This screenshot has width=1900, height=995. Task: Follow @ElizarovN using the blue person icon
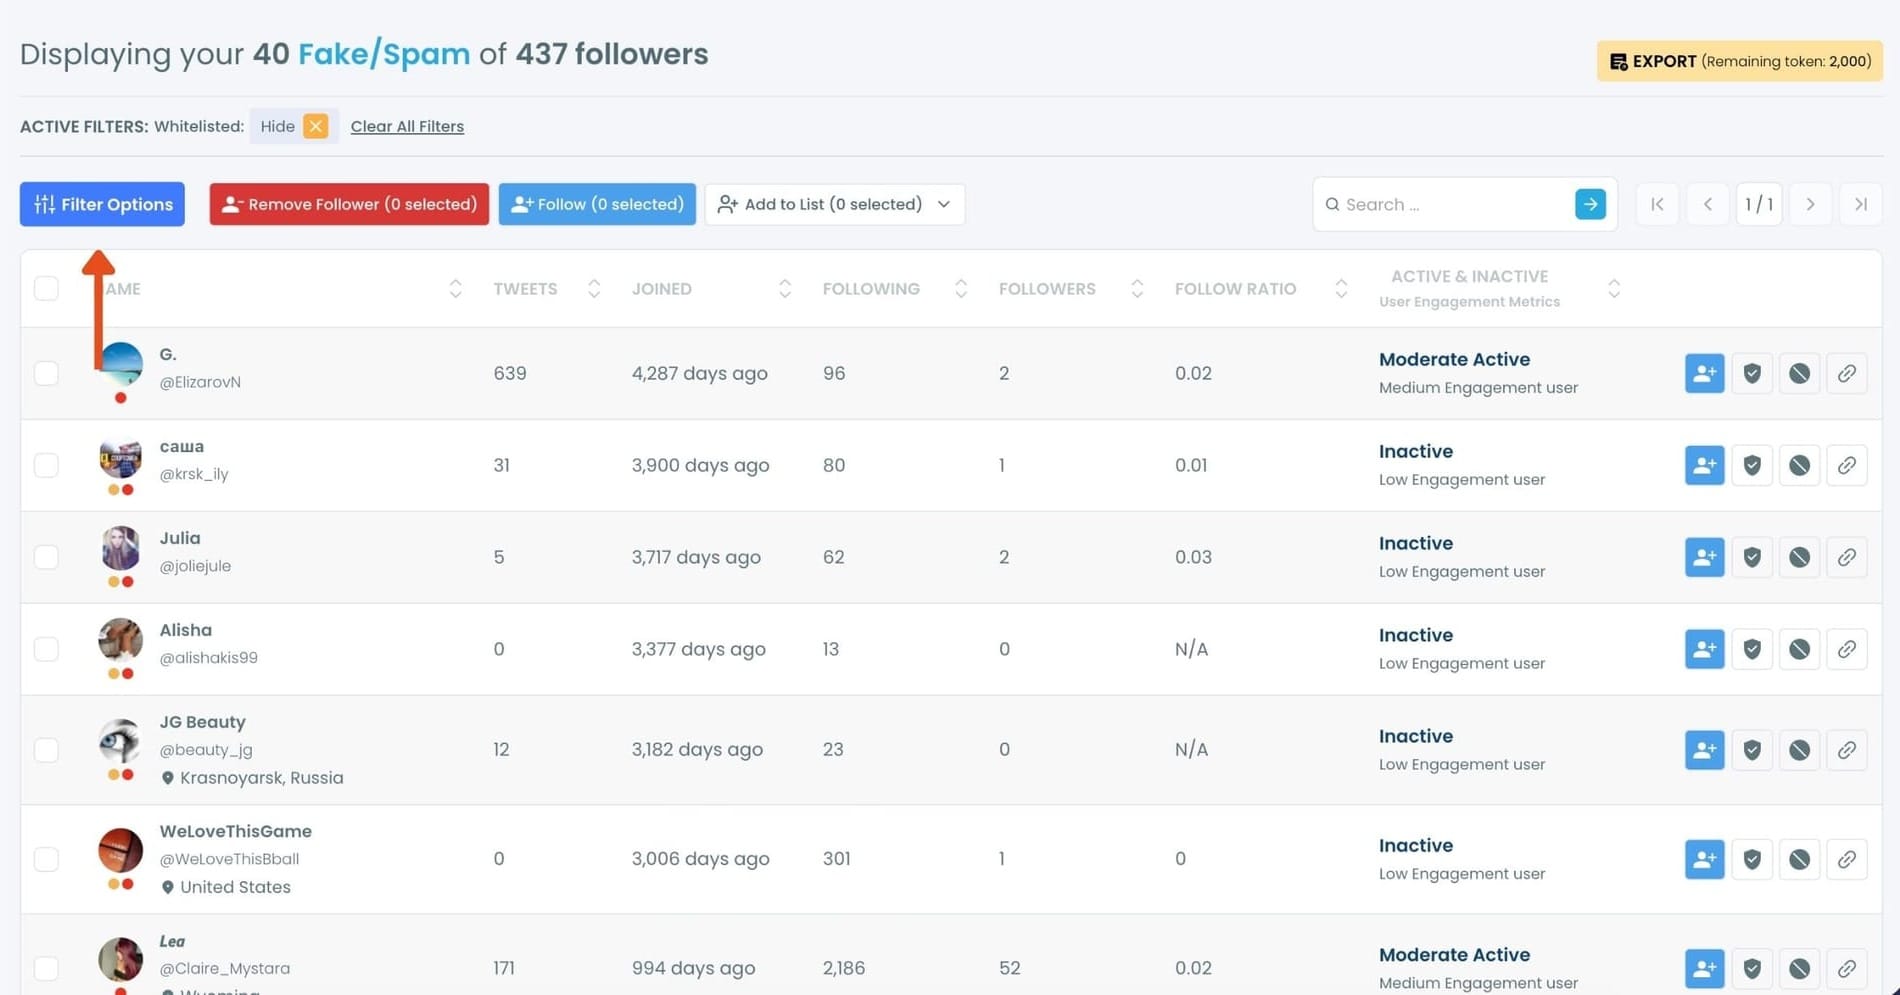click(x=1703, y=373)
